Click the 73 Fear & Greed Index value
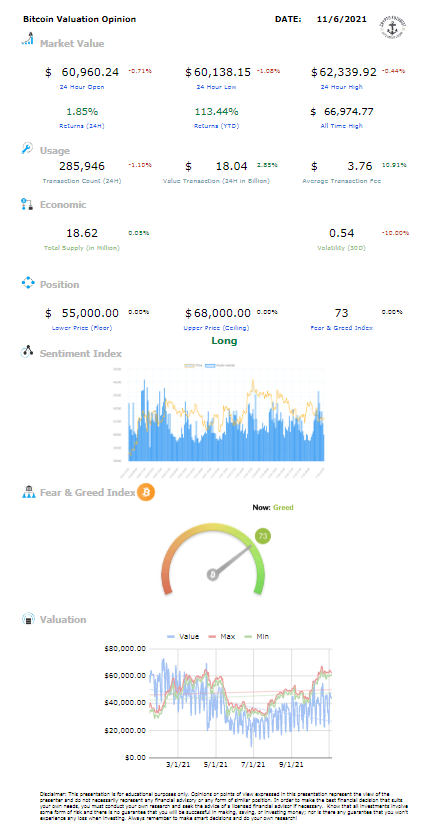The width and height of the screenshot is (446, 839). coord(342,313)
